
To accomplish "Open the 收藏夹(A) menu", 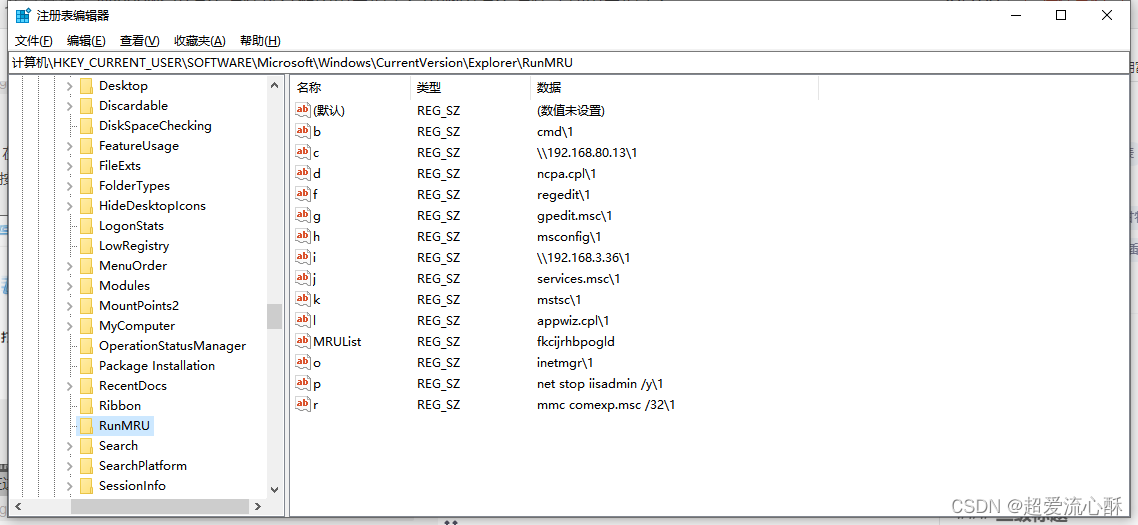I will coord(200,41).
